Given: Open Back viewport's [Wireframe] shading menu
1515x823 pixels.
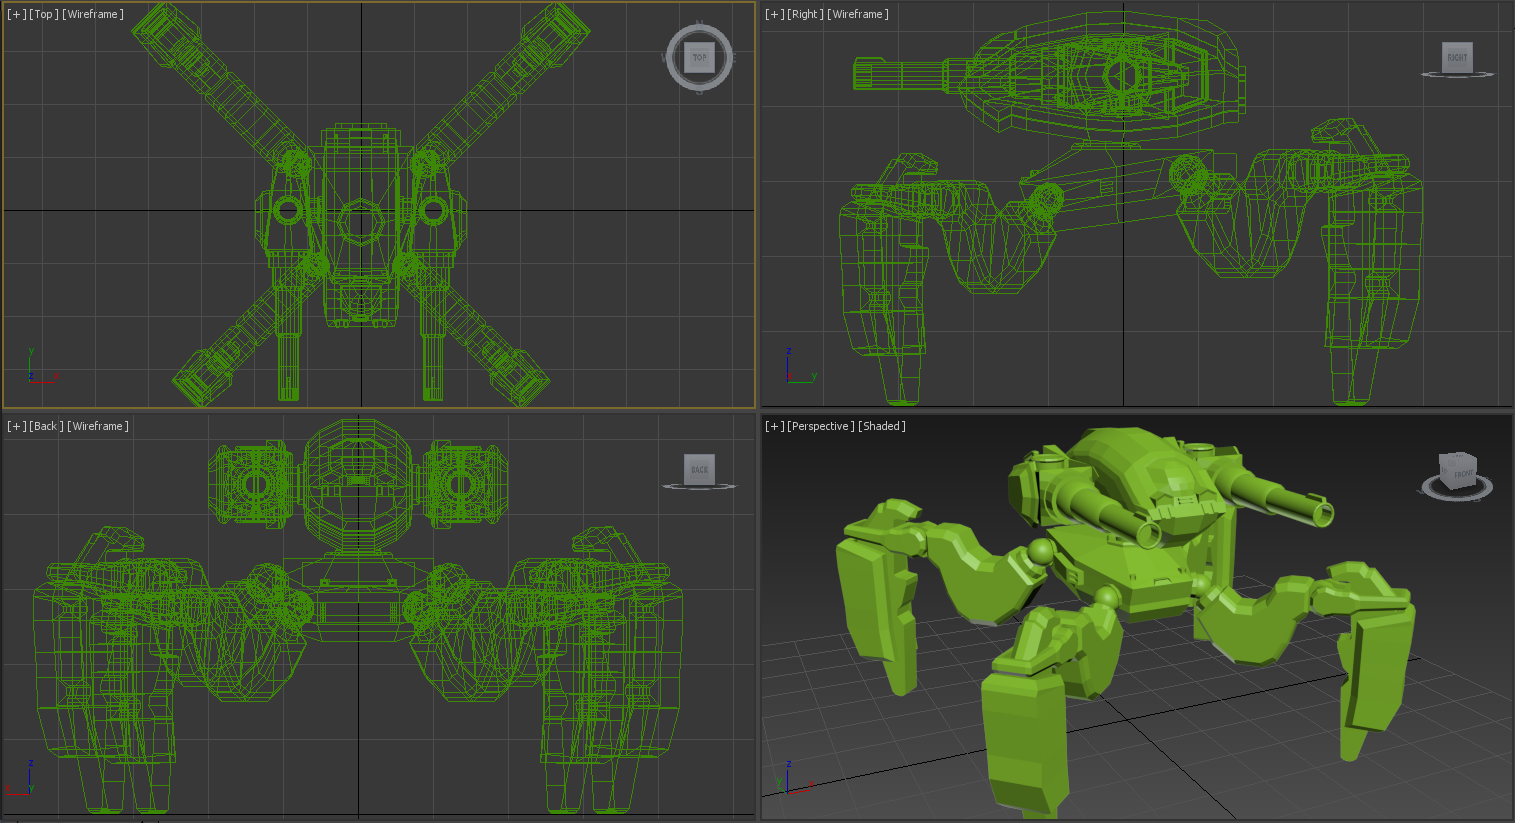Looking at the screenshot, I should 98,426.
